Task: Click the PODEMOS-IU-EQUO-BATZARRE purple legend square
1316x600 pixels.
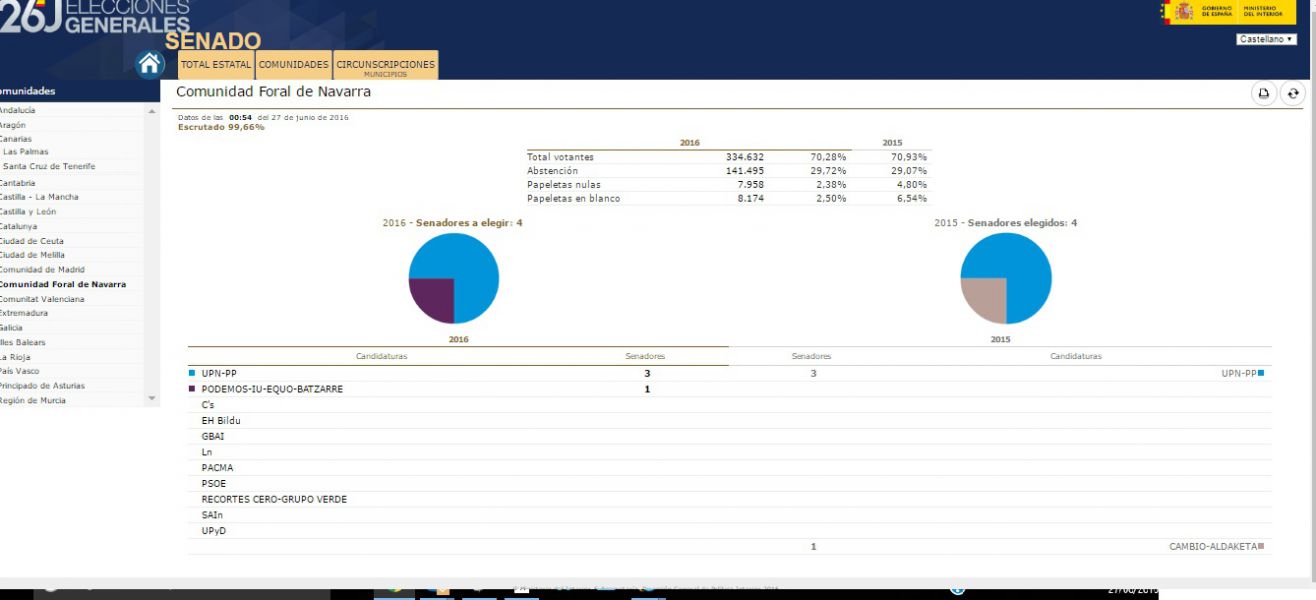Action: pos(192,389)
